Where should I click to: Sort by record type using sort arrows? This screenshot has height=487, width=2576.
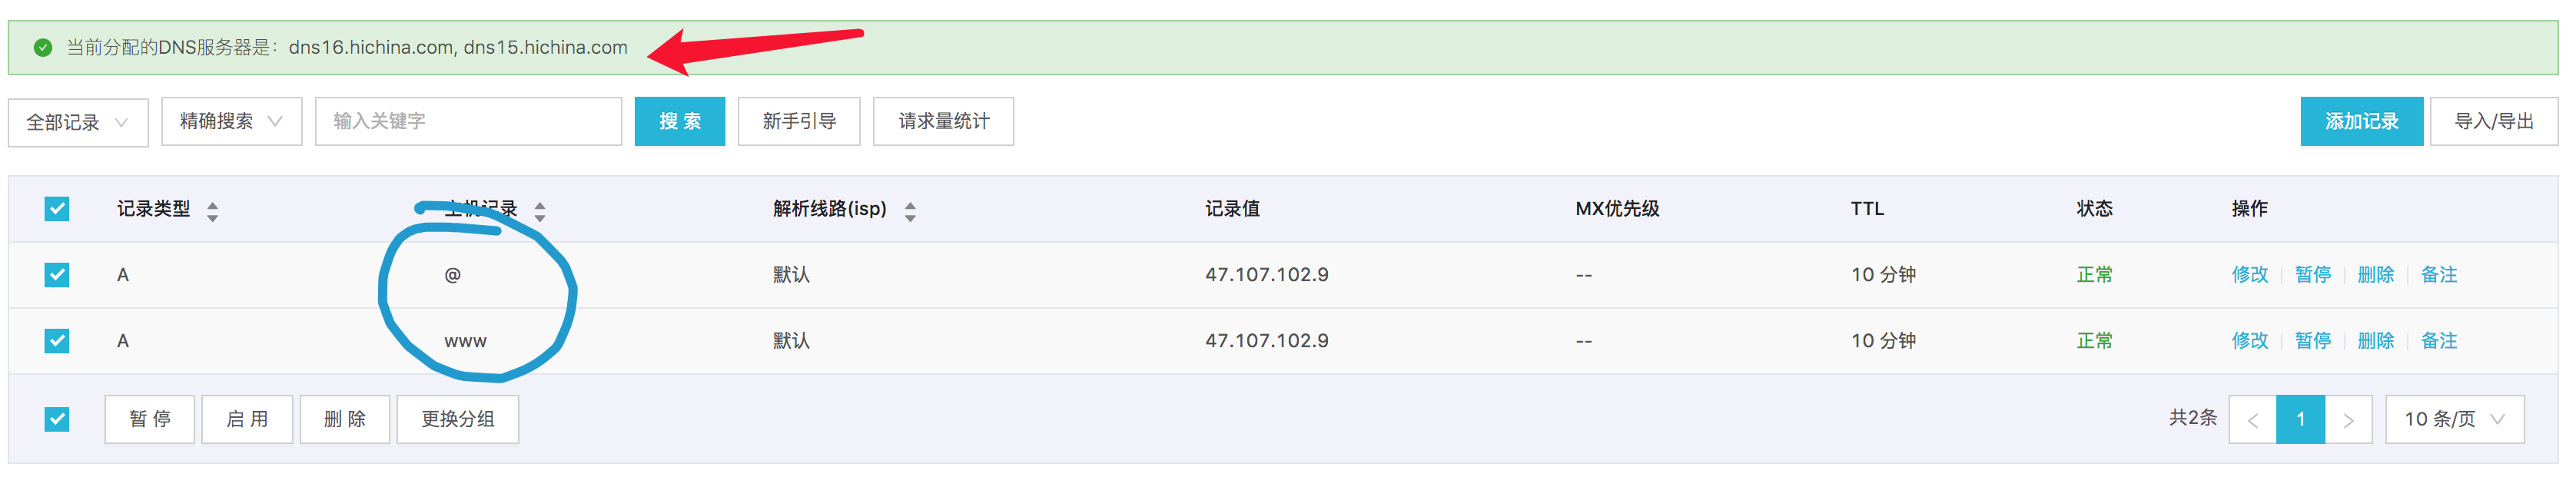(212, 210)
